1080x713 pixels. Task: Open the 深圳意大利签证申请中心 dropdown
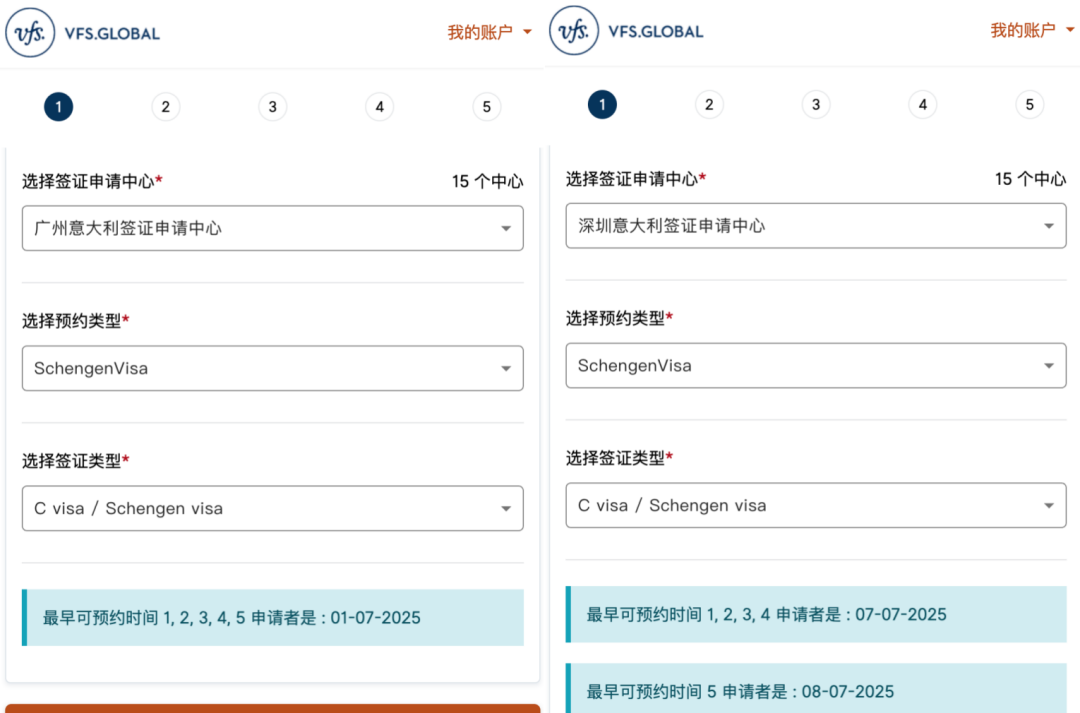pyautogui.click(x=816, y=225)
